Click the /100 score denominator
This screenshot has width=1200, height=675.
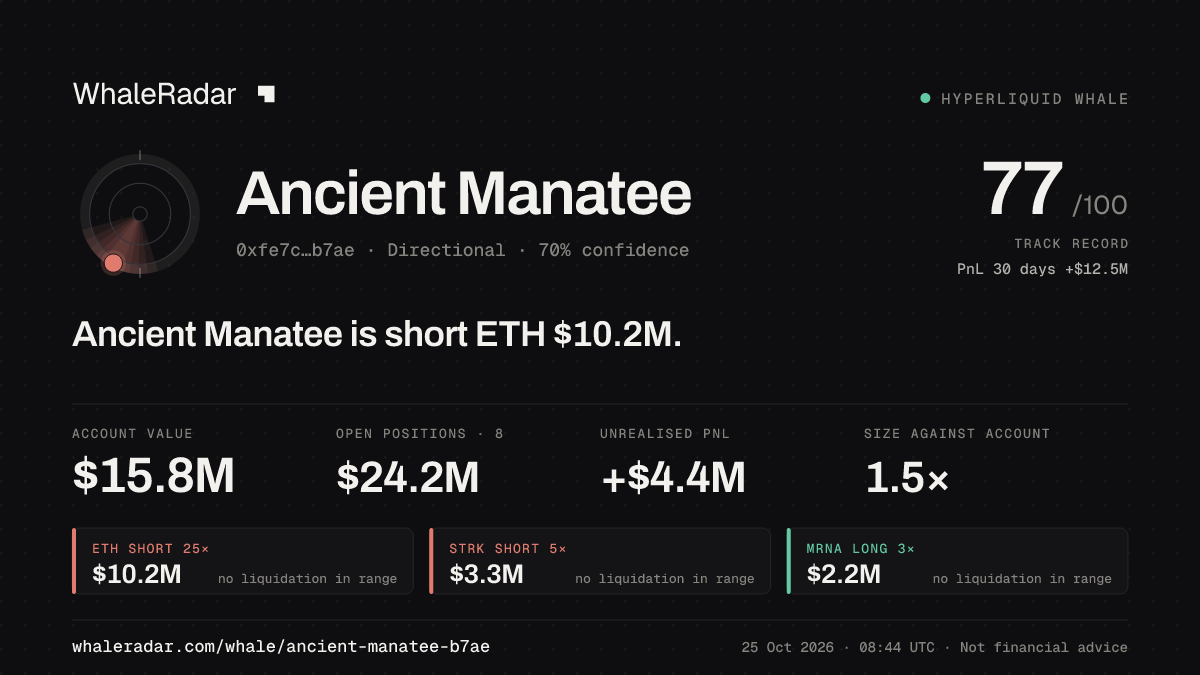point(1100,206)
